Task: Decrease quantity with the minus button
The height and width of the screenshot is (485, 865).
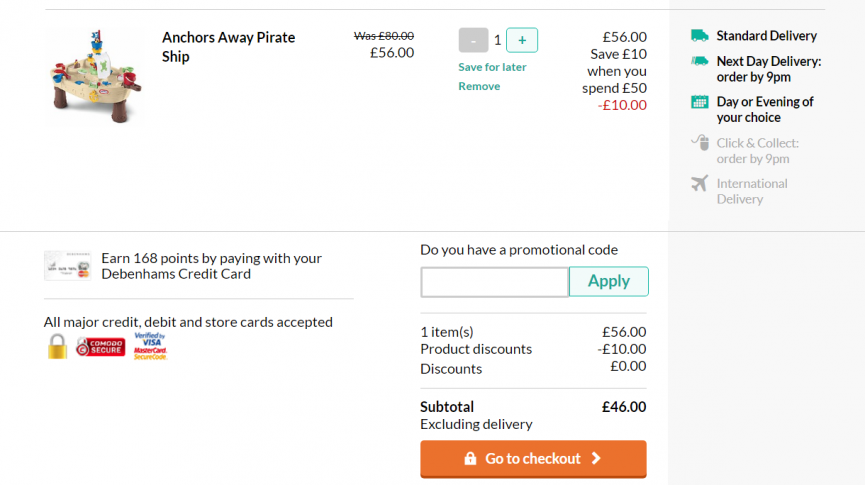Action: pyautogui.click(x=473, y=40)
